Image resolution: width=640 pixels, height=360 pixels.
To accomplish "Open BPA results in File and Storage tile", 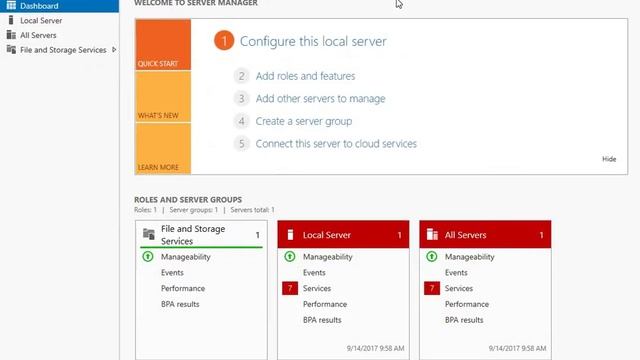I will tap(180, 304).
